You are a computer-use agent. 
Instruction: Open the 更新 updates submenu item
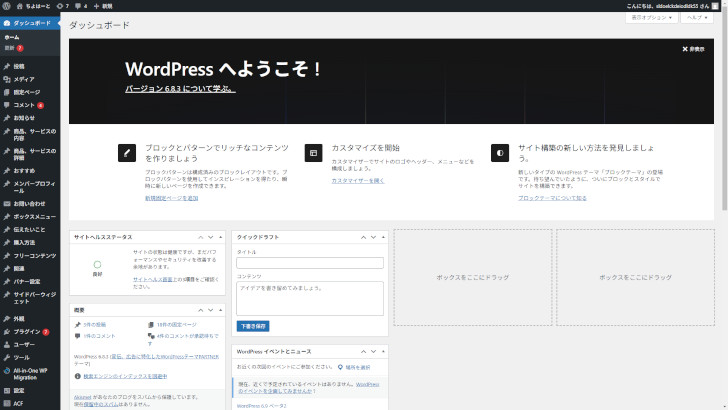13,48
